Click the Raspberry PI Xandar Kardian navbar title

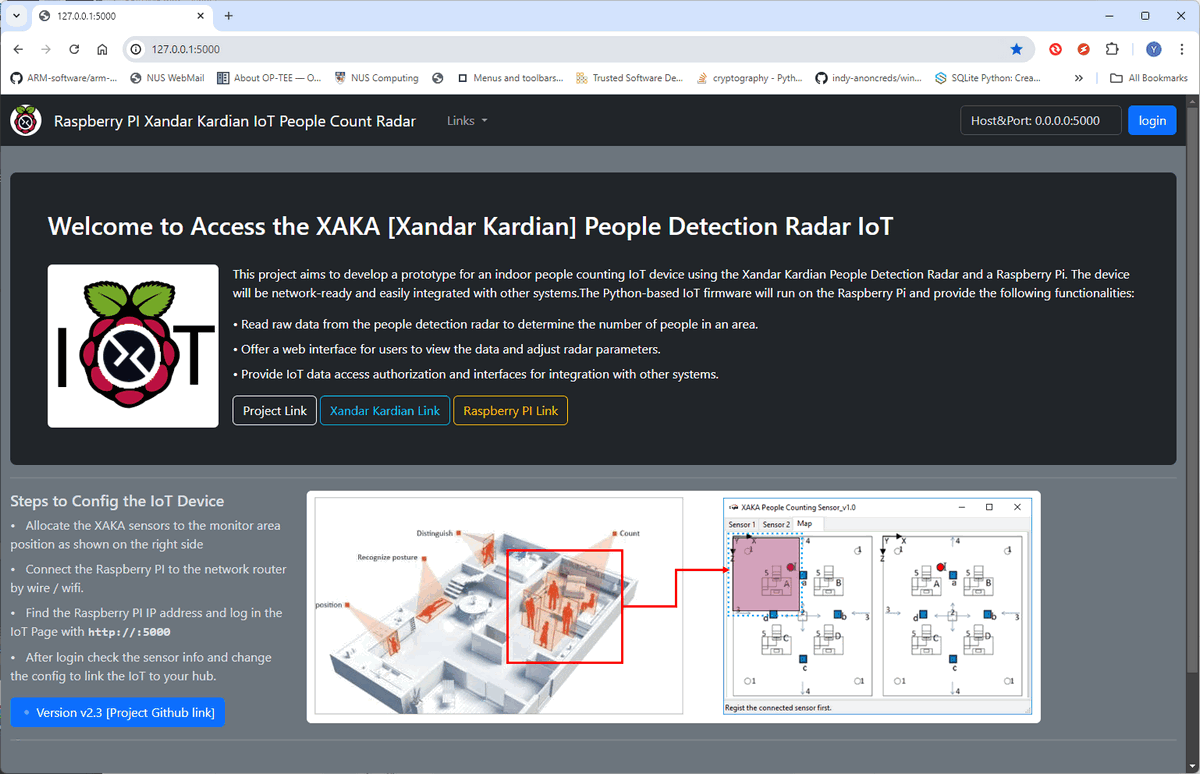[235, 121]
